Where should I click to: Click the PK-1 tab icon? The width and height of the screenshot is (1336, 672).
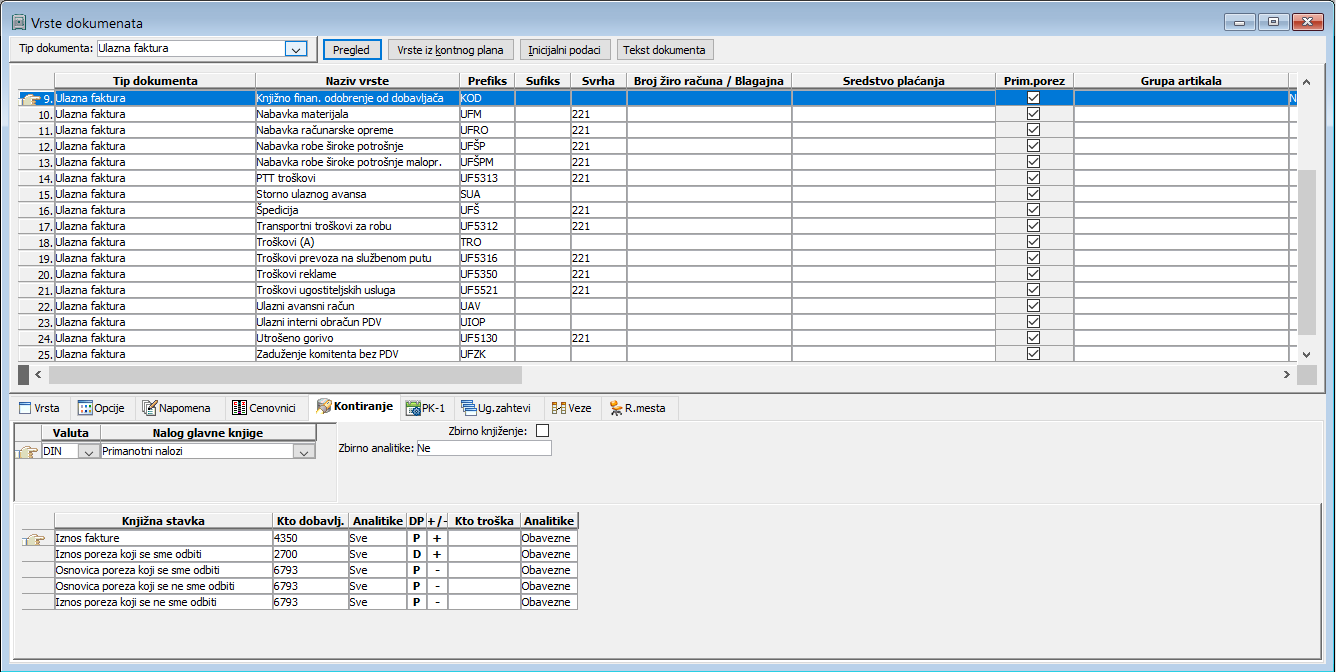tap(411, 408)
